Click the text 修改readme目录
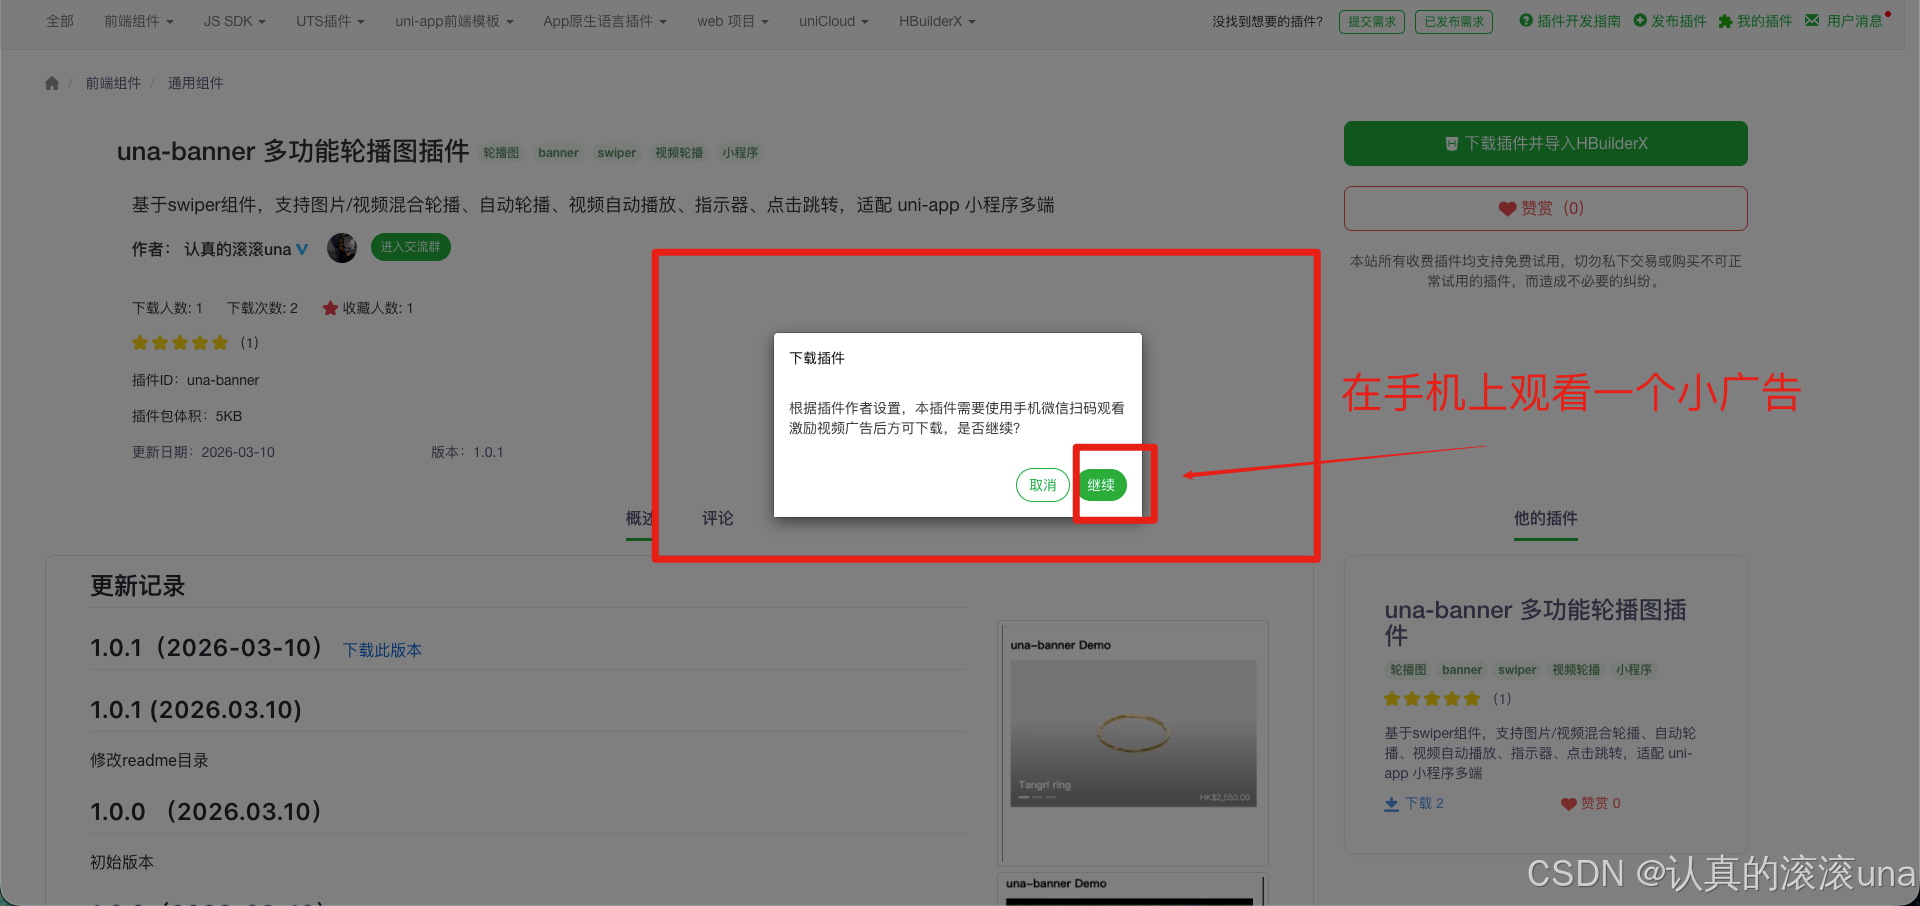 (149, 760)
